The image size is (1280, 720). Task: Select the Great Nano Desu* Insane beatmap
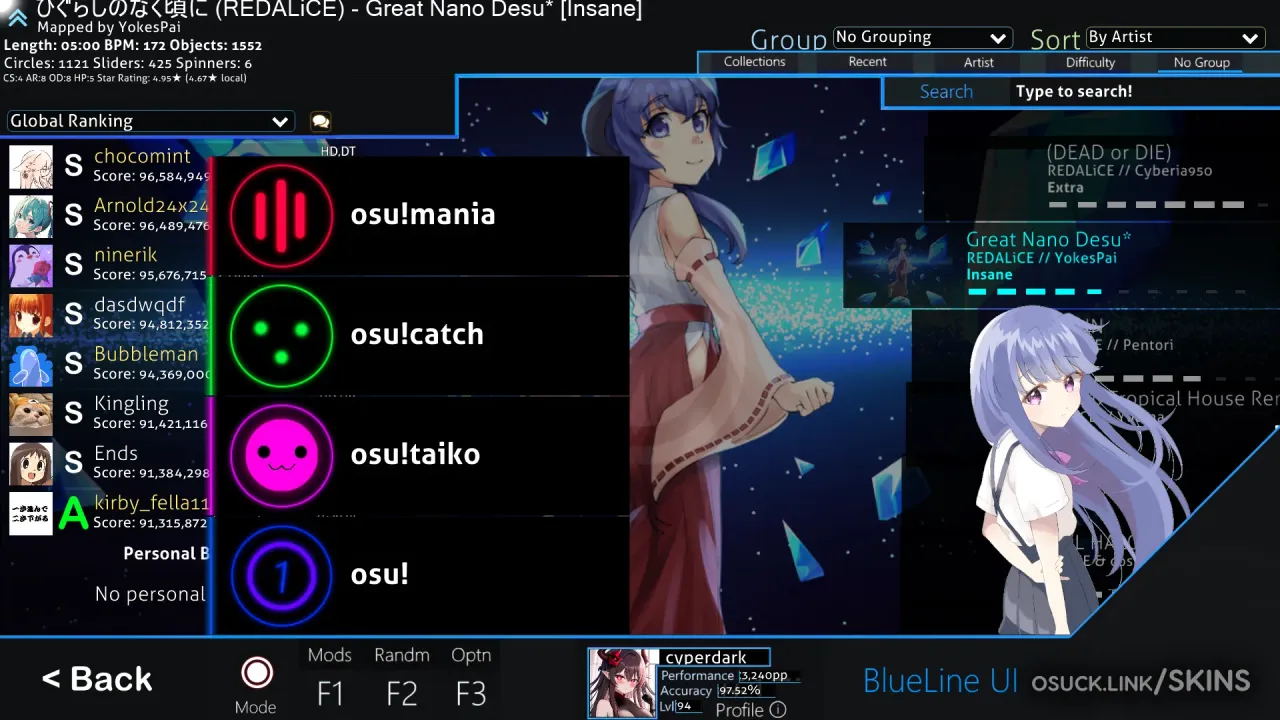1061,264
